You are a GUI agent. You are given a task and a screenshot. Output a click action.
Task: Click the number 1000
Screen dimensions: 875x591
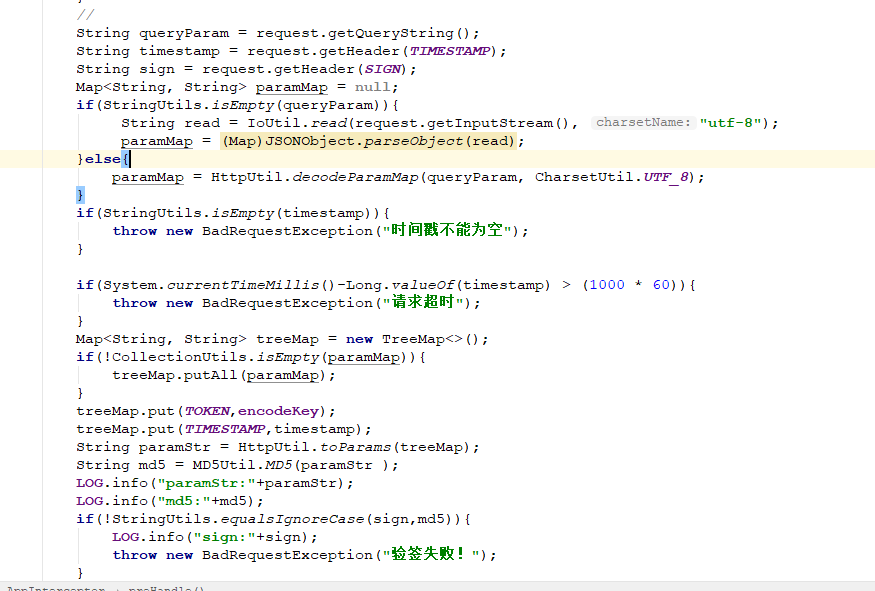click(607, 285)
